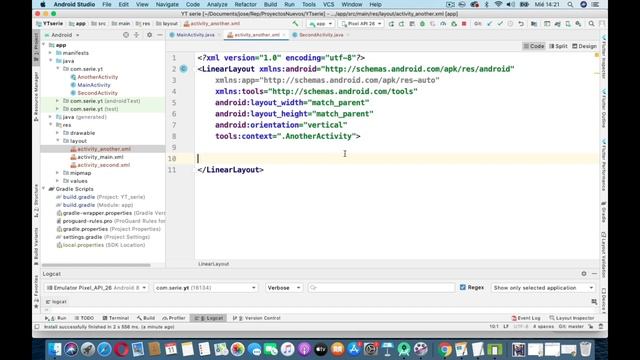Click the VCS commit checkmark icon

click(x=500, y=24)
